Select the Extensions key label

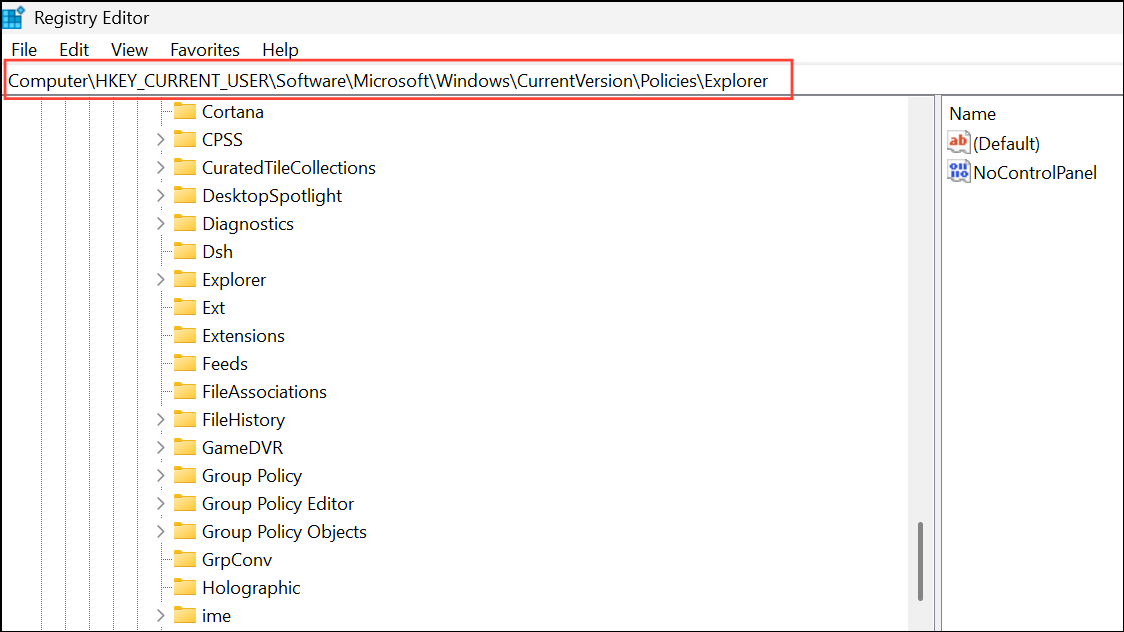pos(243,335)
